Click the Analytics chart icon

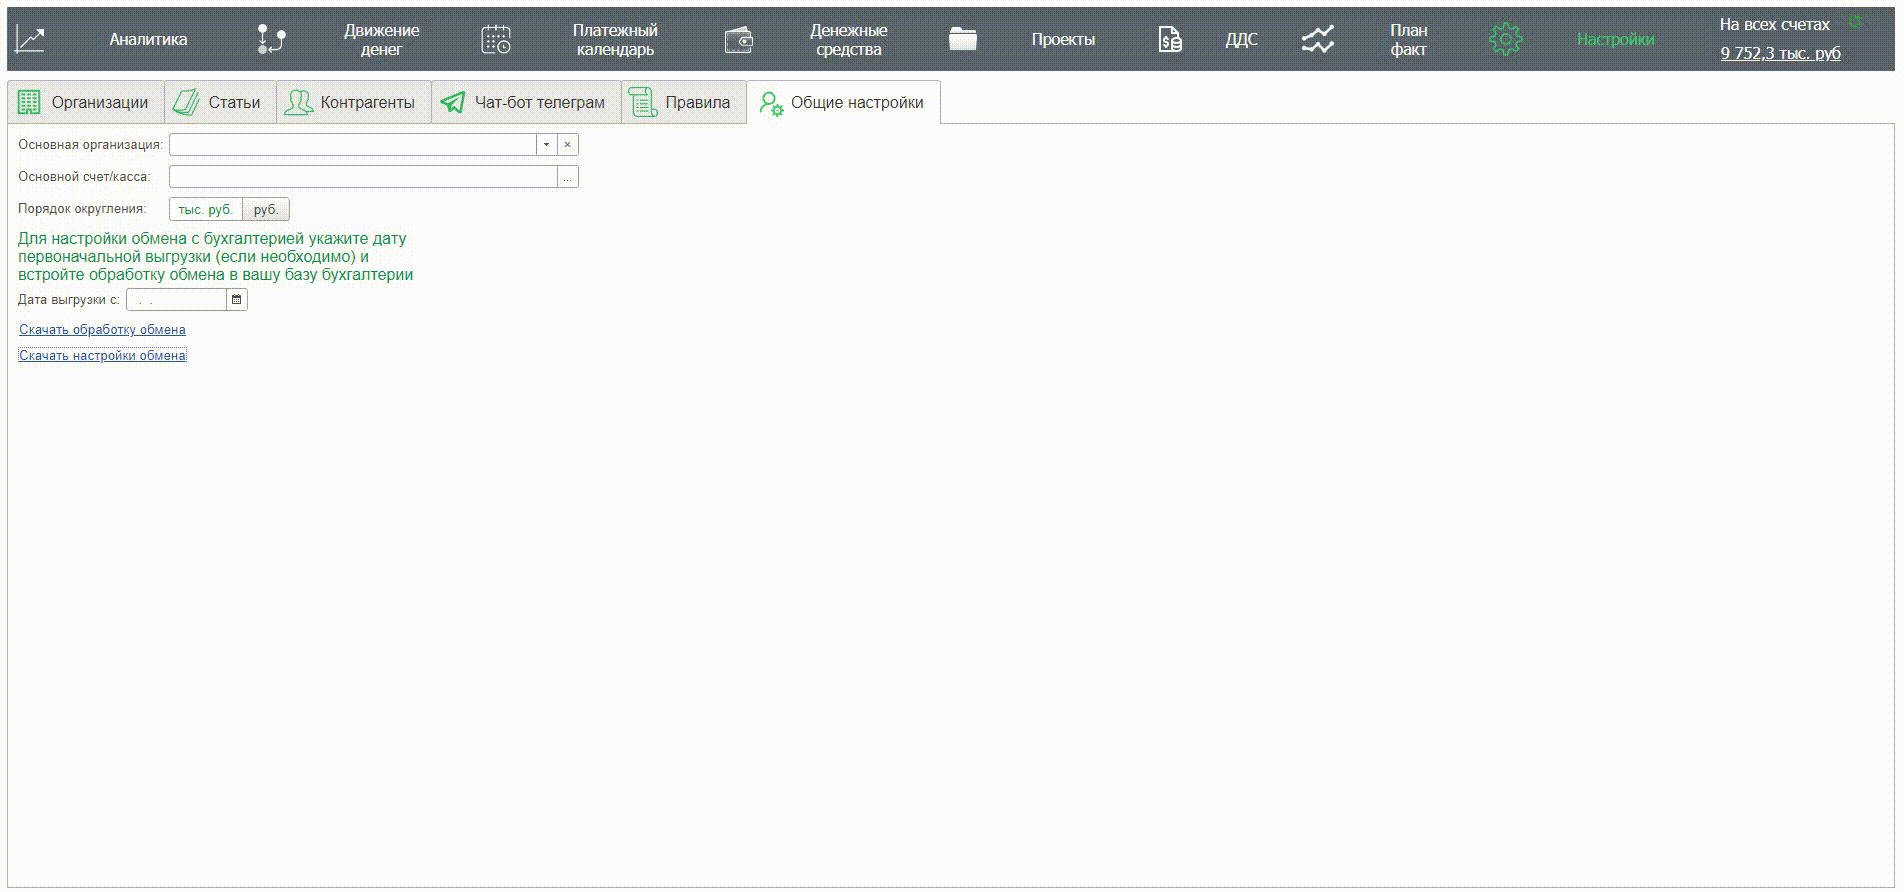tap(31, 40)
